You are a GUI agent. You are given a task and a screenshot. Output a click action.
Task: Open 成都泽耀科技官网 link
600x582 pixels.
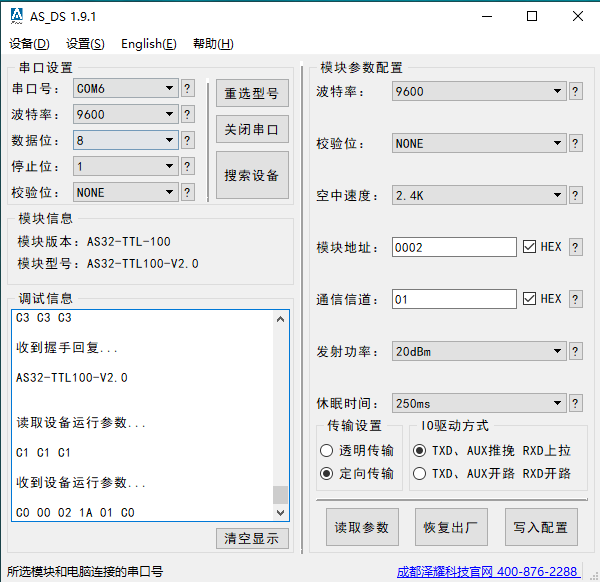click(487, 572)
